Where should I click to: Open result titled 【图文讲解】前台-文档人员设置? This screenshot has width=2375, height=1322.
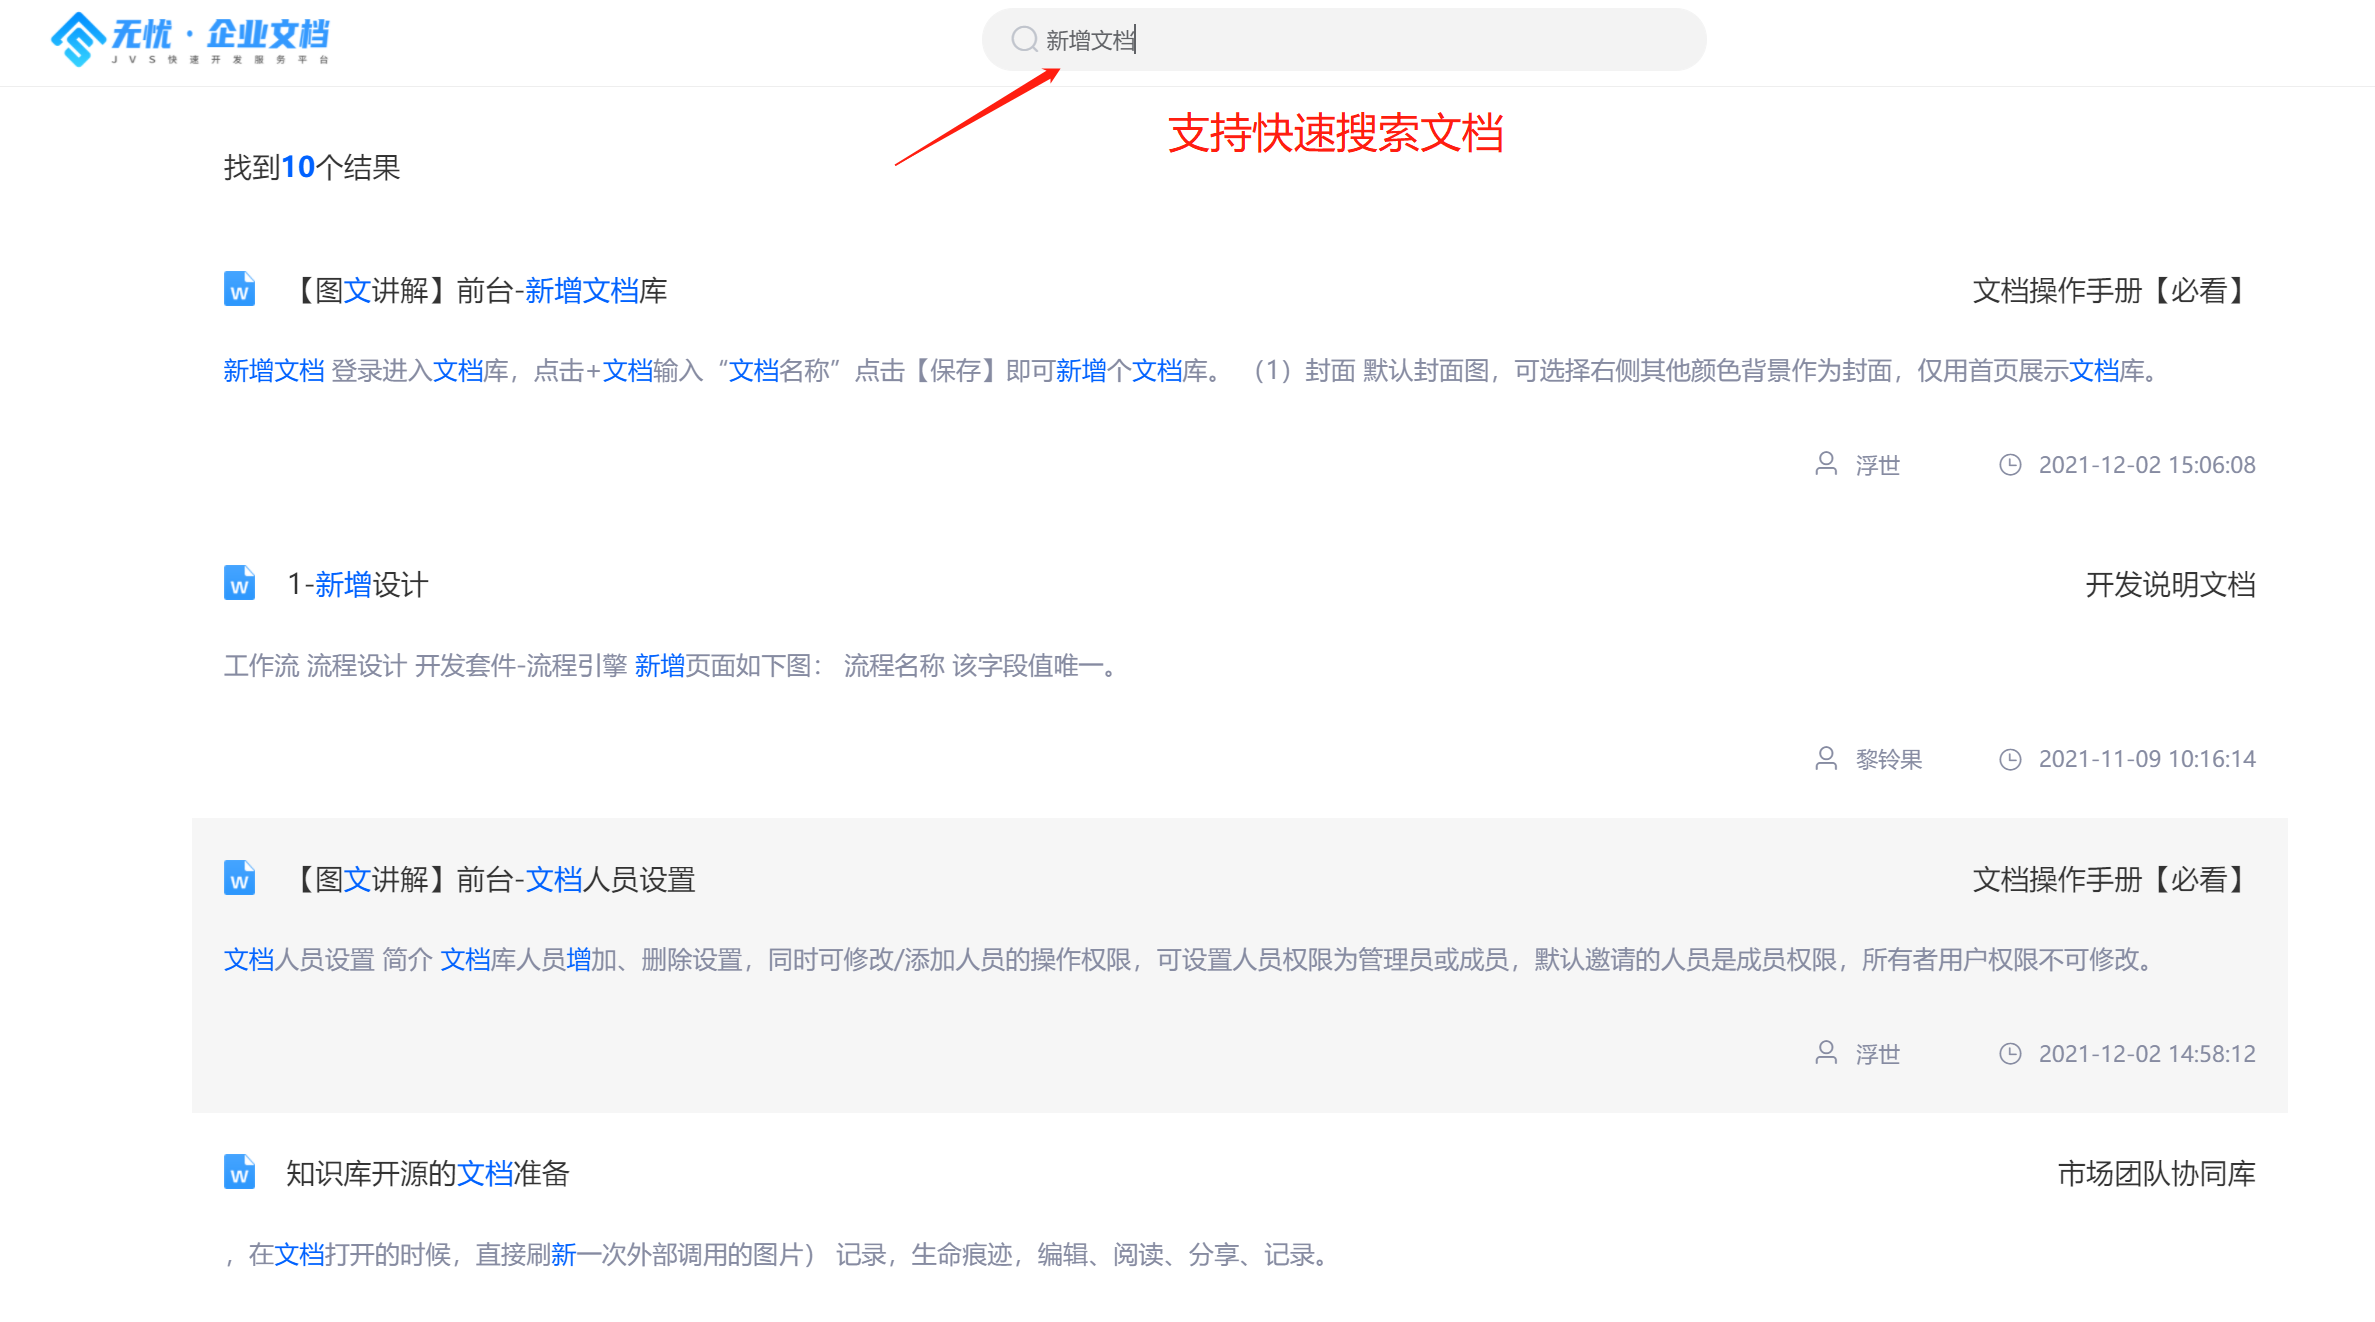(x=491, y=880)
